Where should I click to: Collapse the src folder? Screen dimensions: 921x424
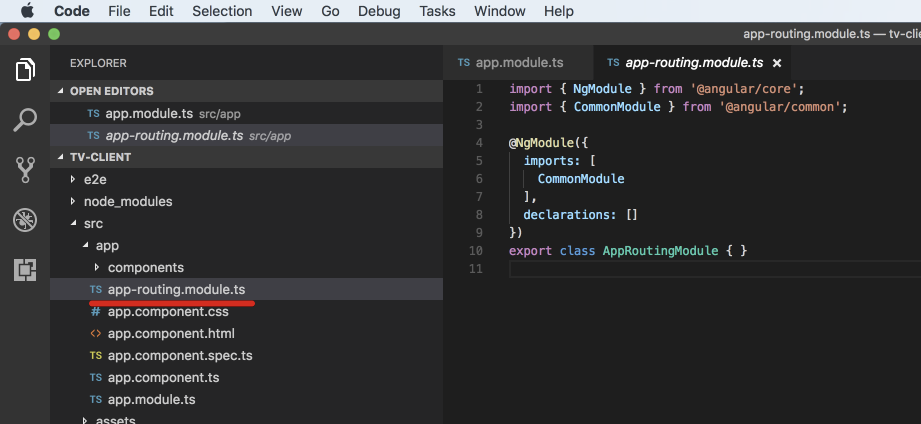coord(93,224)
